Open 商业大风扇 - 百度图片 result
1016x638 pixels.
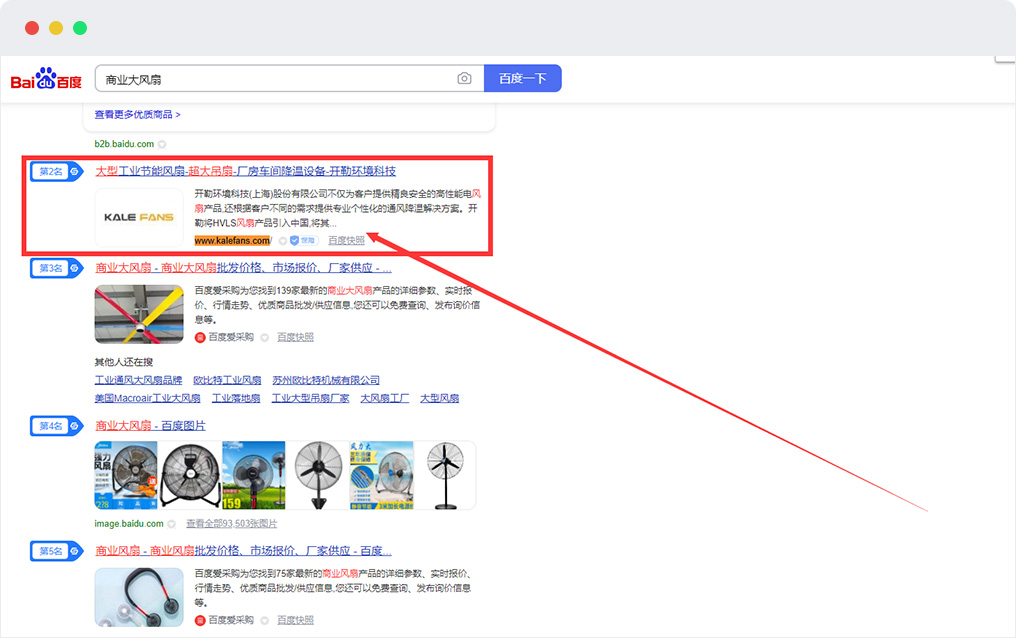coord(150,426)
